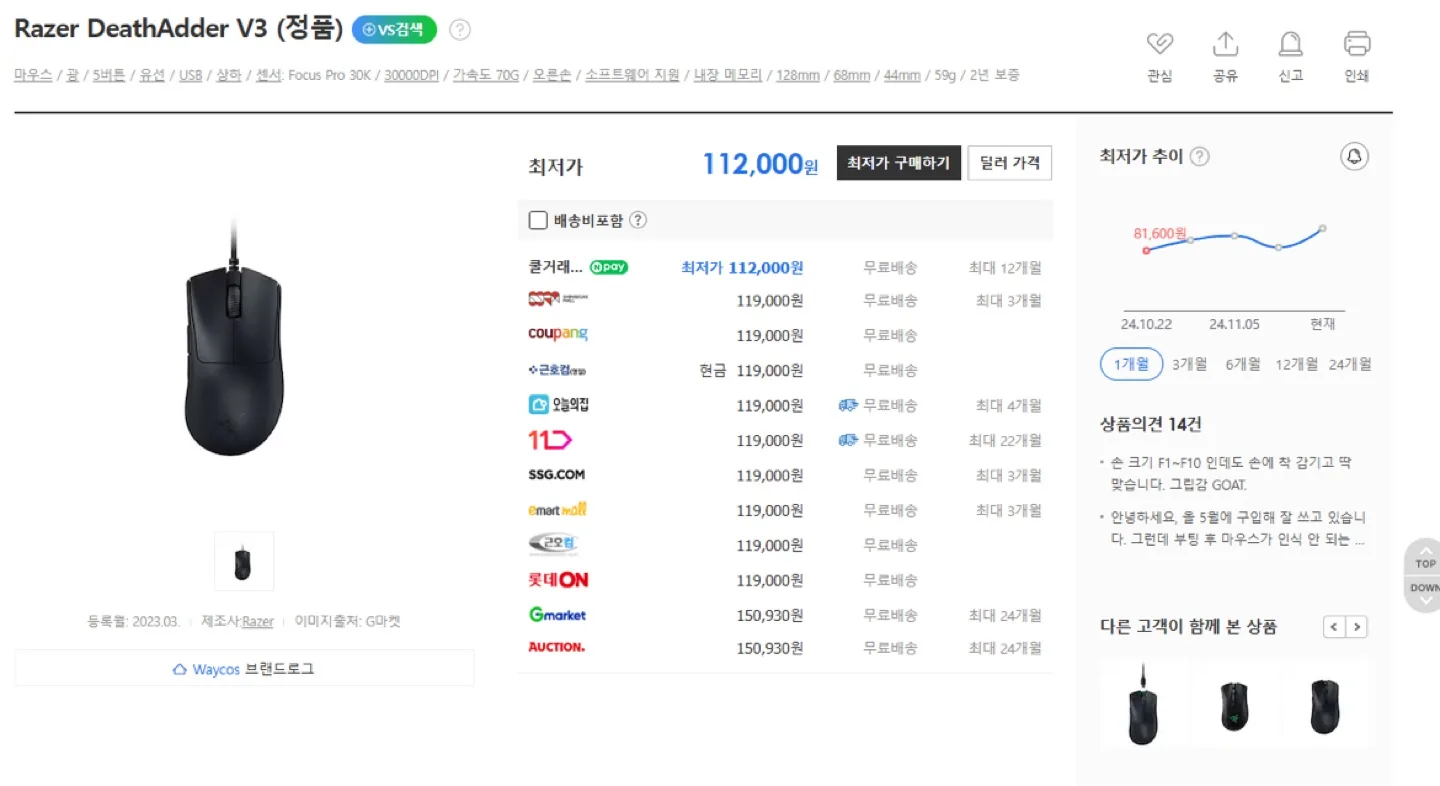Click the AUCTION seller logo
Image resolution: width=1440 pixels, height=786 pixels.
(557, 647)
